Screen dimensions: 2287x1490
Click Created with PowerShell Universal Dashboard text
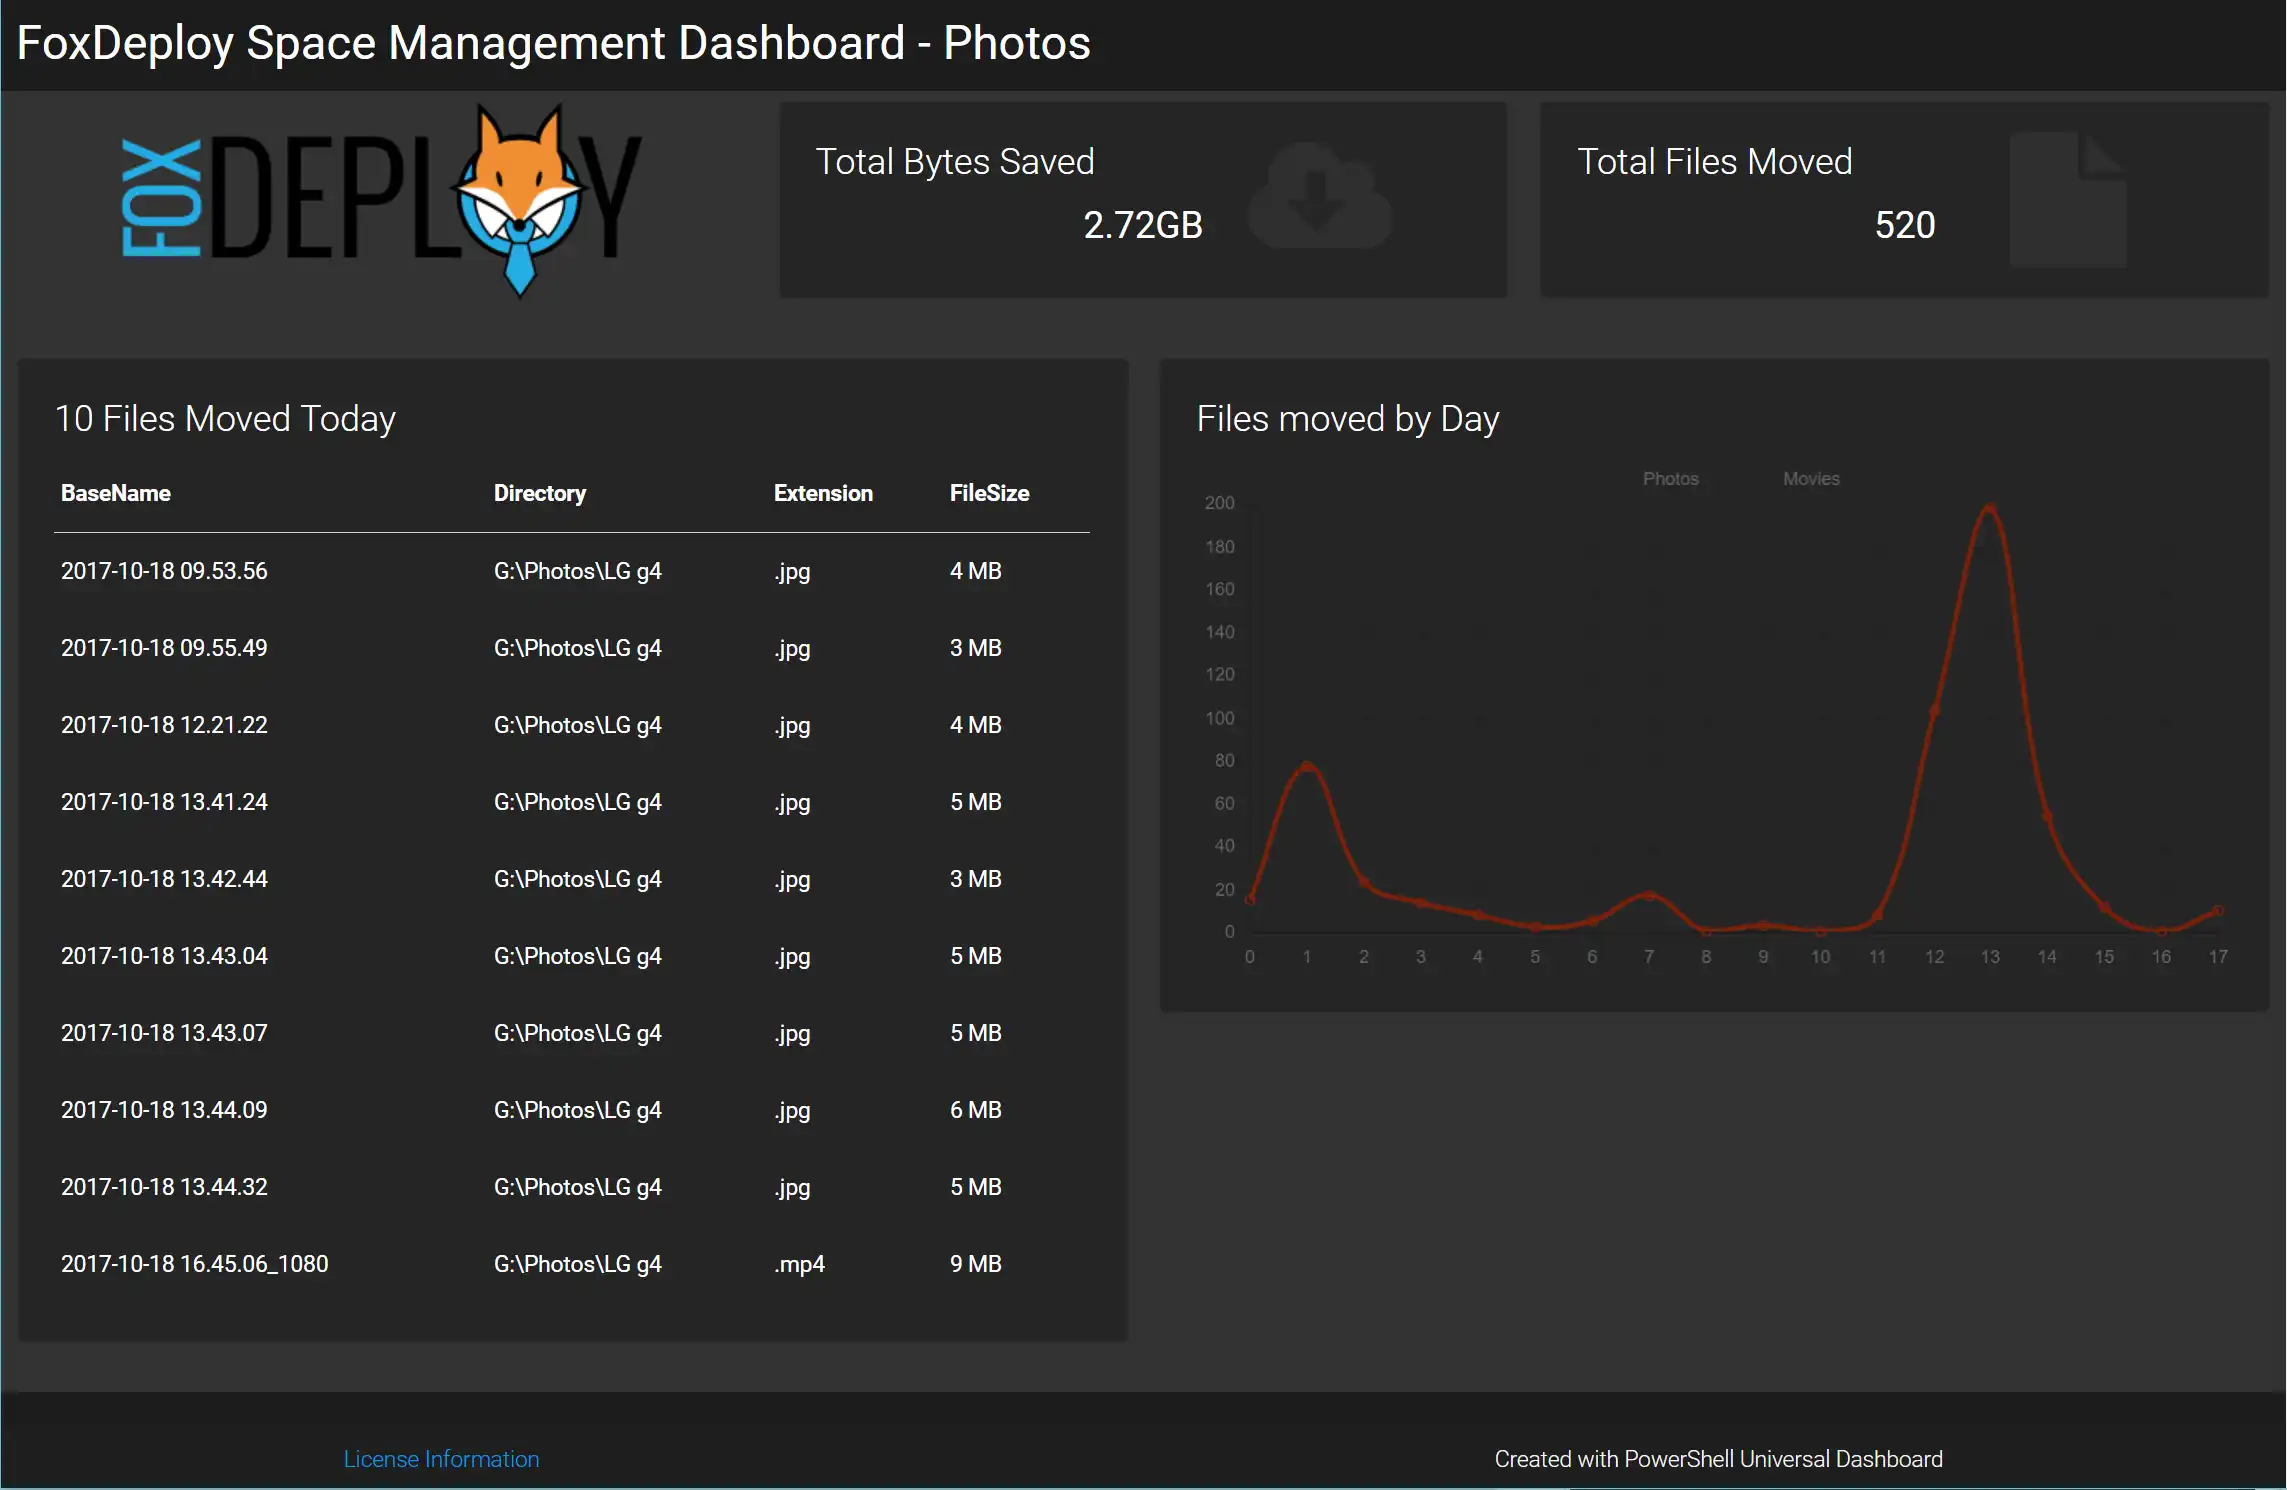click(1718, 1459)
